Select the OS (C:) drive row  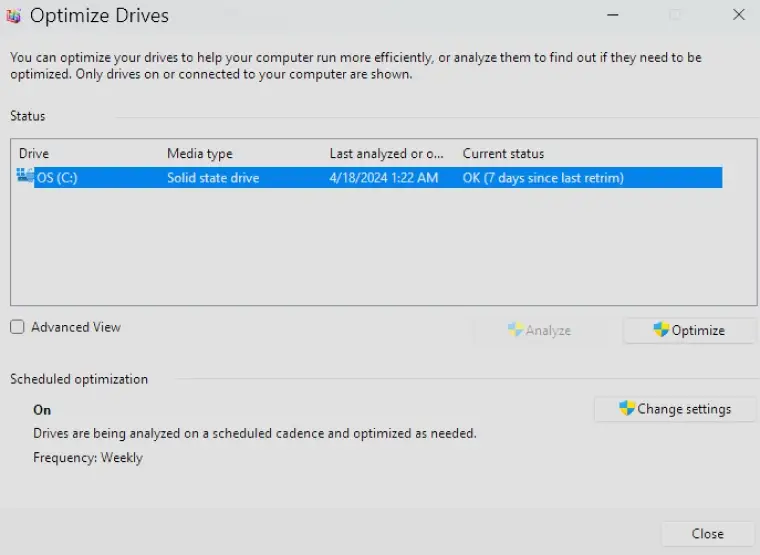tap(369, 177)
